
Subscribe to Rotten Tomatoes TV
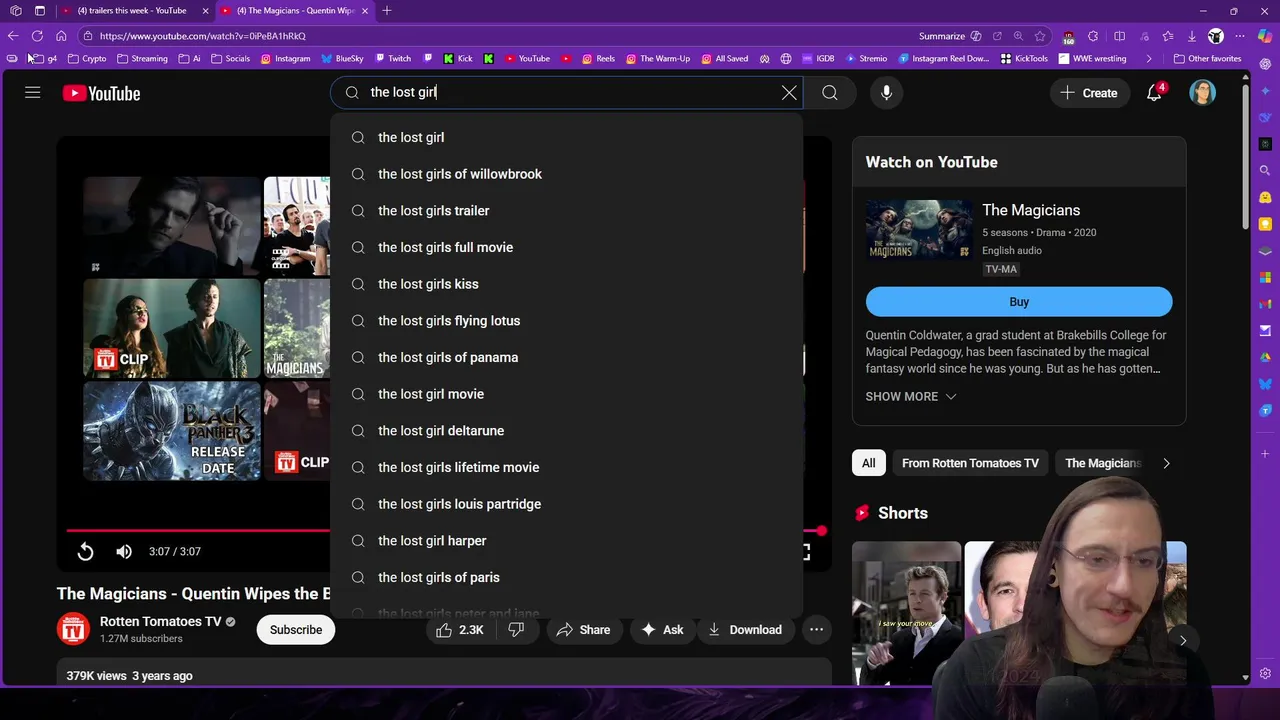click(x=296, y=629)
